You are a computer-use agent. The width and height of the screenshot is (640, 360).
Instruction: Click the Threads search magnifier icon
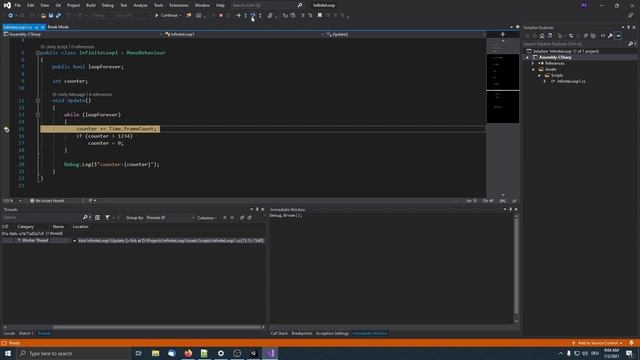tap(85, 218)
